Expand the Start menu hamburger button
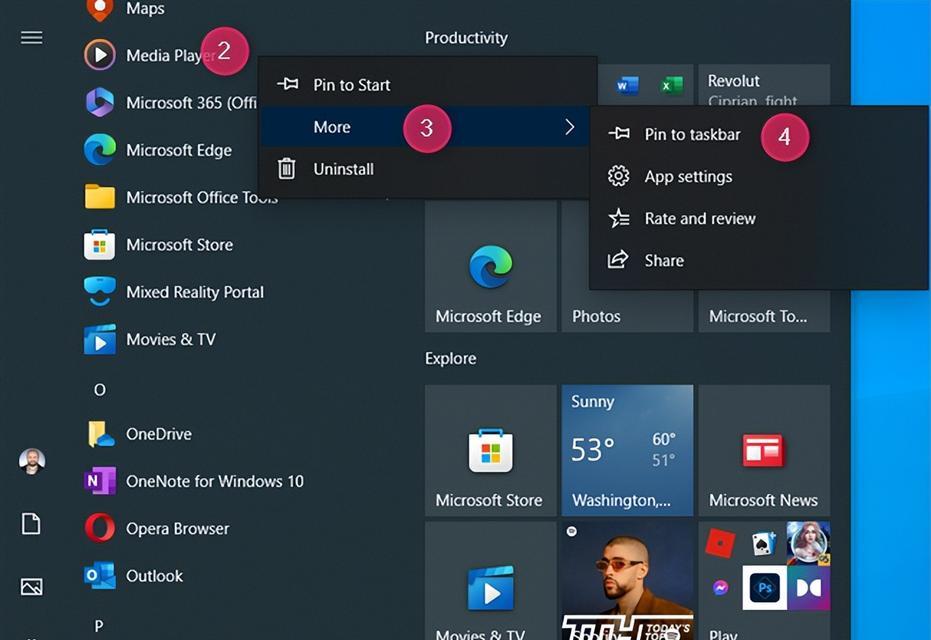 [31, 38]
